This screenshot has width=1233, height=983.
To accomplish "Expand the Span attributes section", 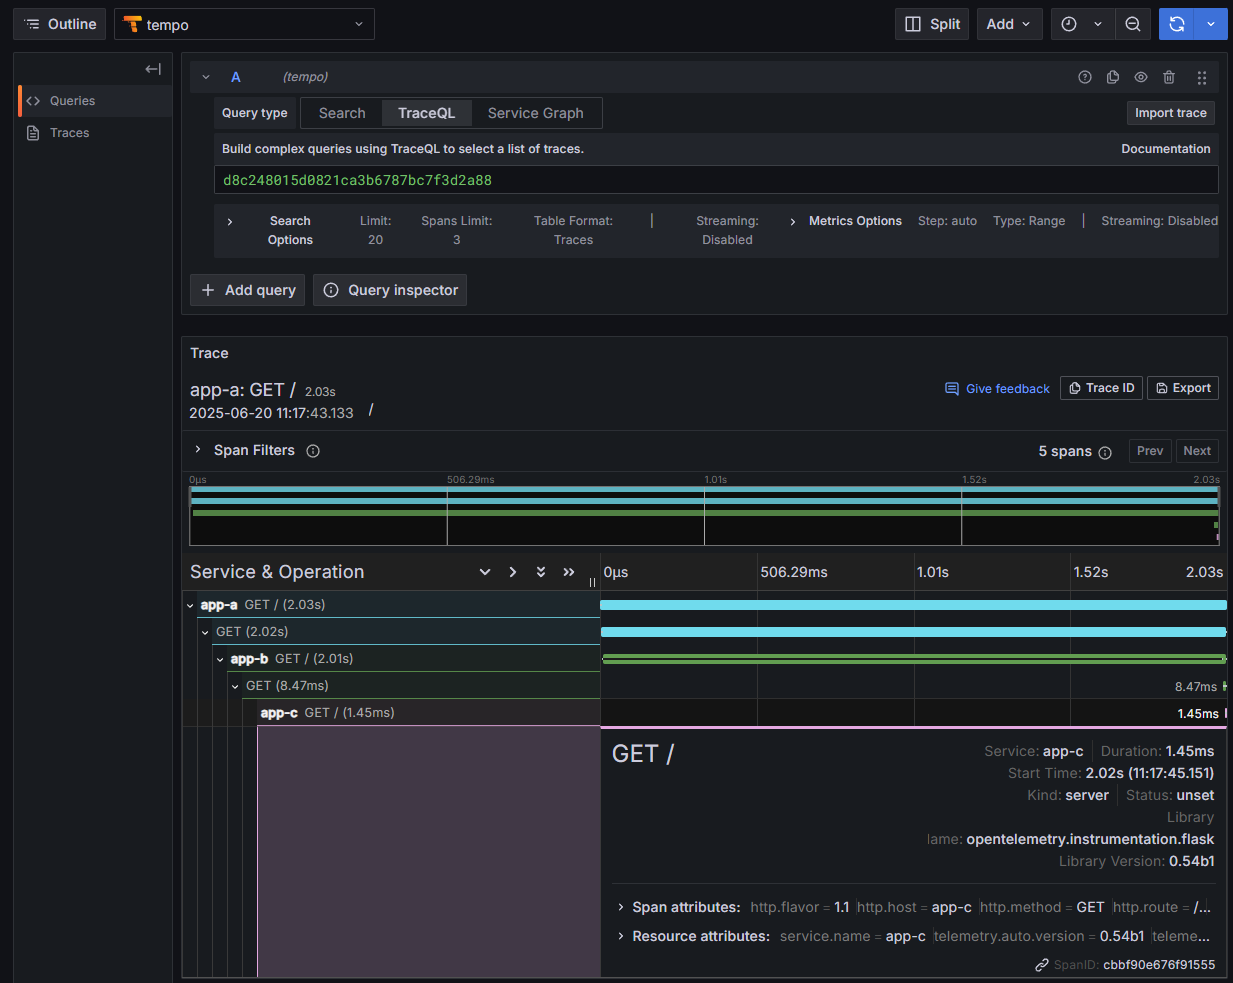I will click(621, 907).
